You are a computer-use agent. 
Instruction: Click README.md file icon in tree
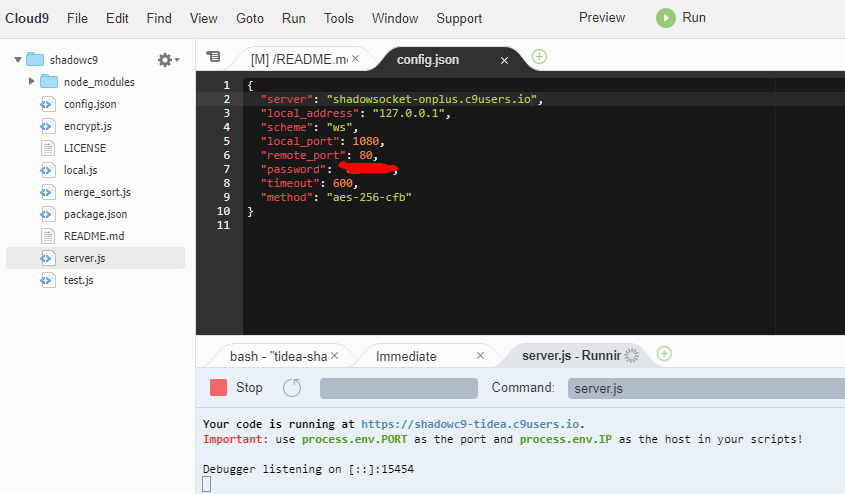(x=48, y=236)
